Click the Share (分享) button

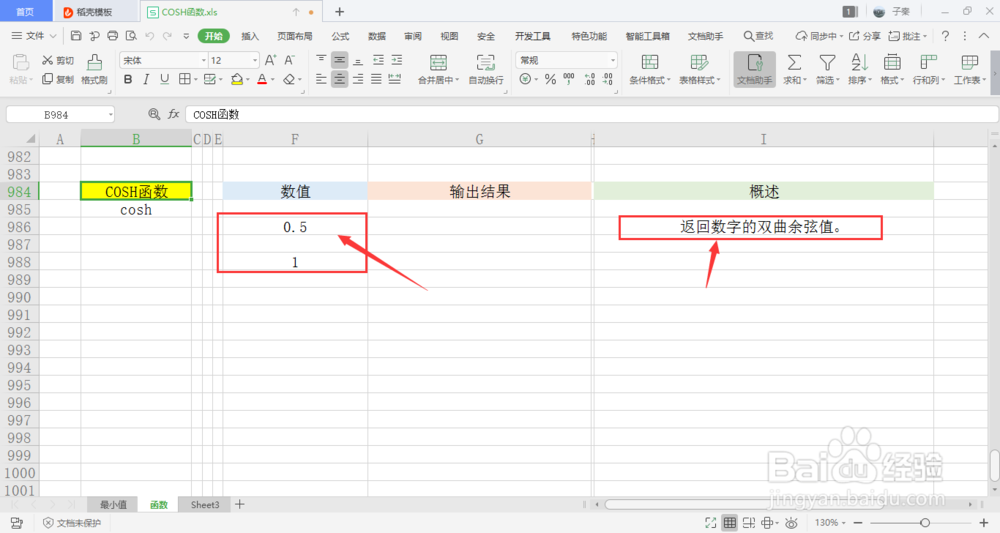tap(864, 36)
